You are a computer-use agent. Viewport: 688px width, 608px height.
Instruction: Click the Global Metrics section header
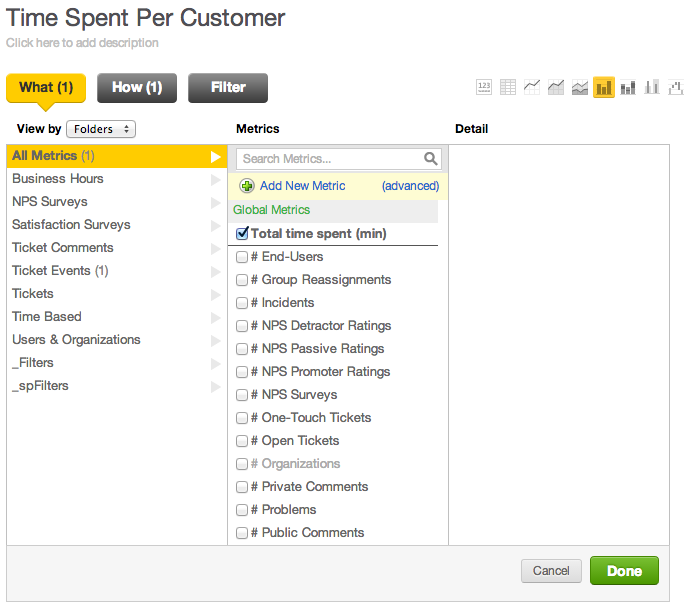333,210
